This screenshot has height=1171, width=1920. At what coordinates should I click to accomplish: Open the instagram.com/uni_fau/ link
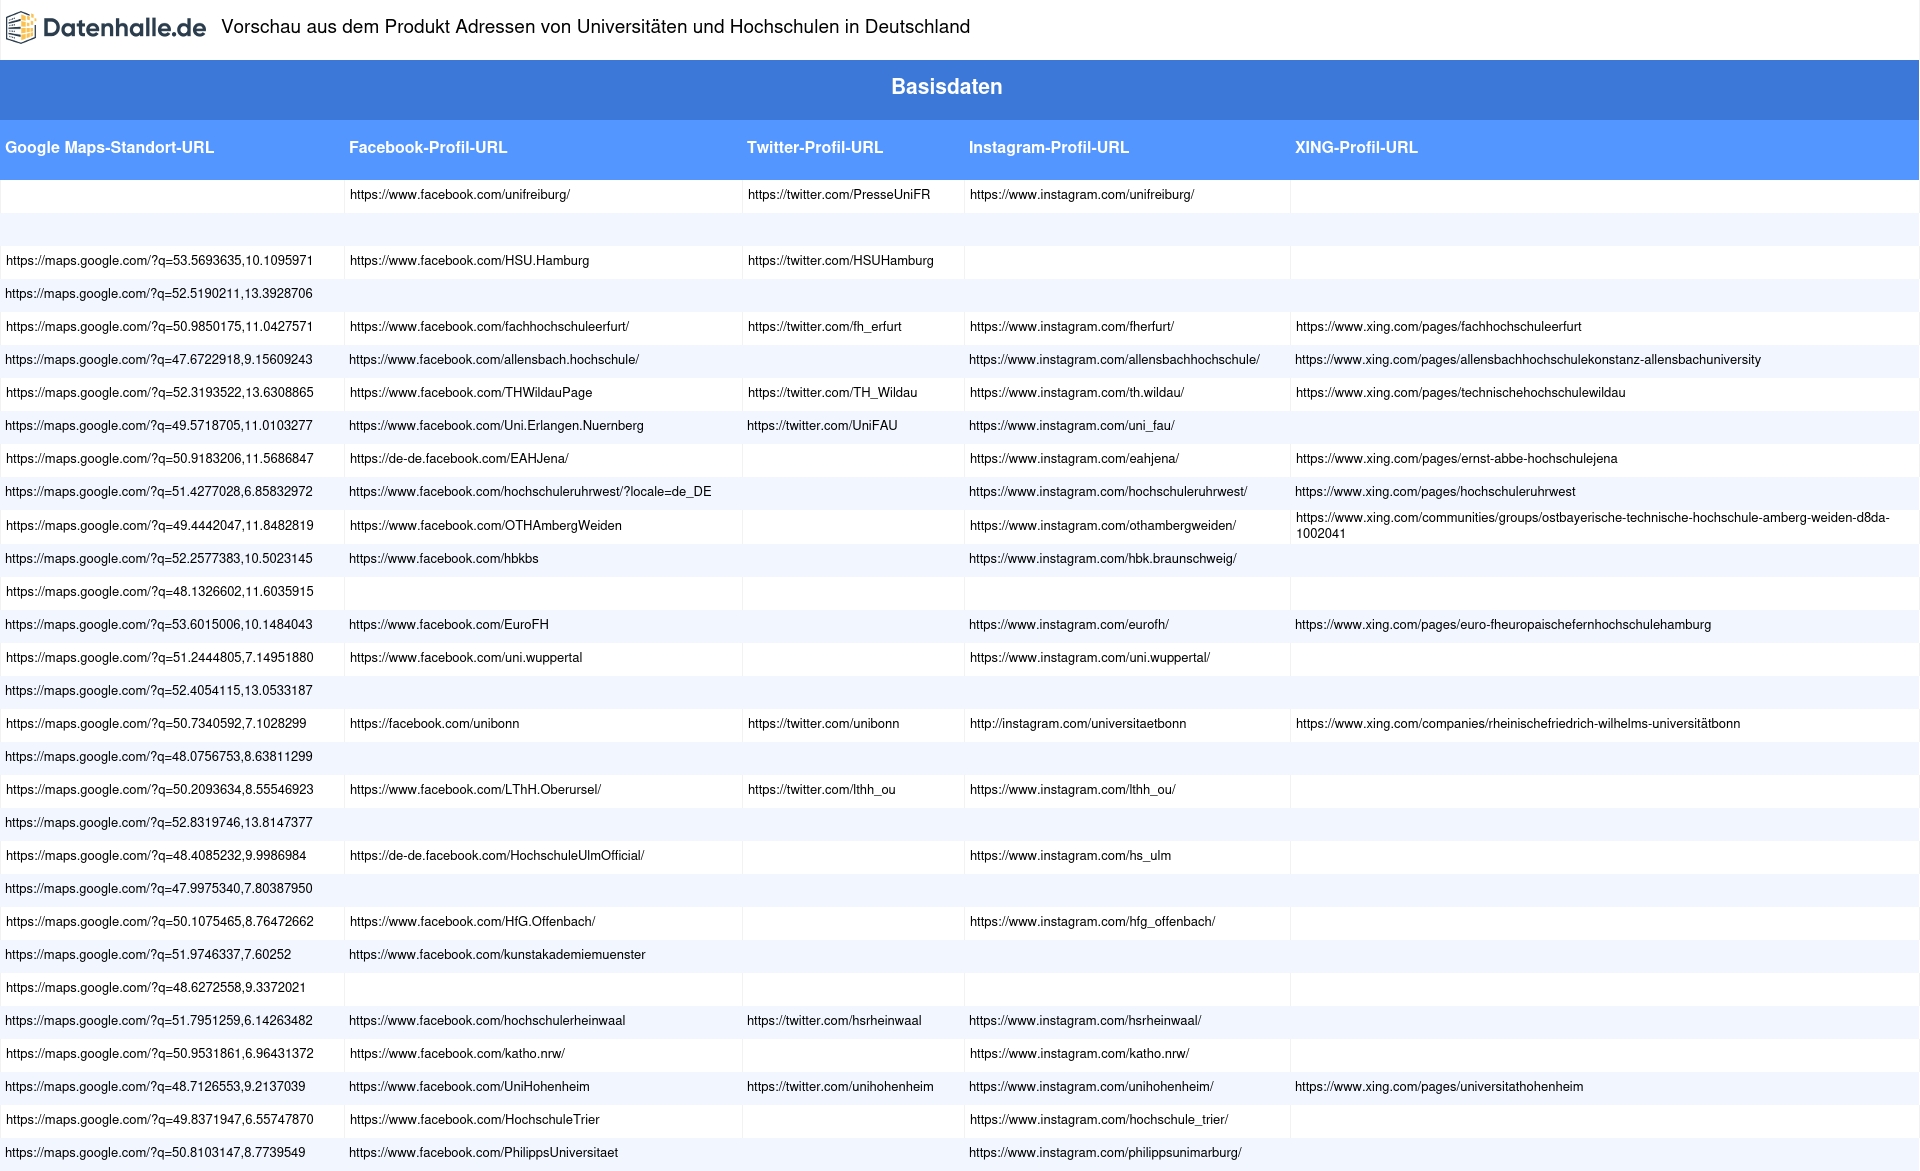tap(1072, 426)
